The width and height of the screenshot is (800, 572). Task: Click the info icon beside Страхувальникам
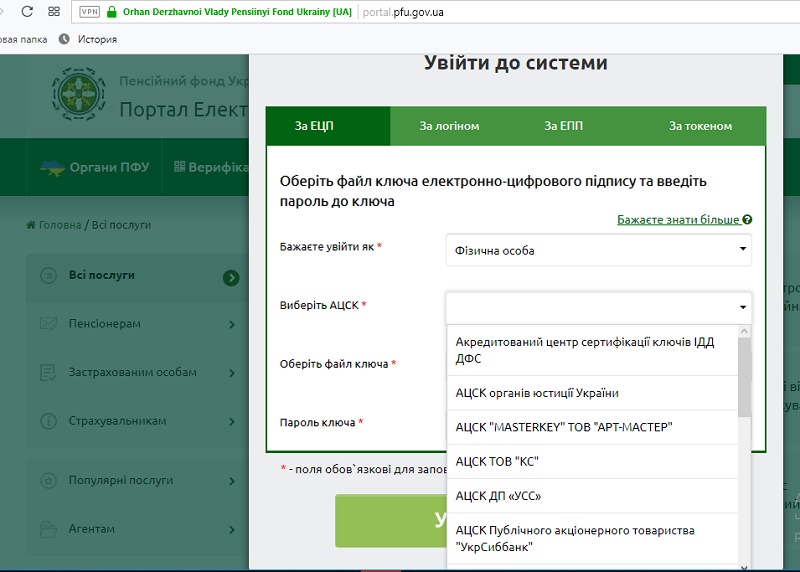(47, 421)
